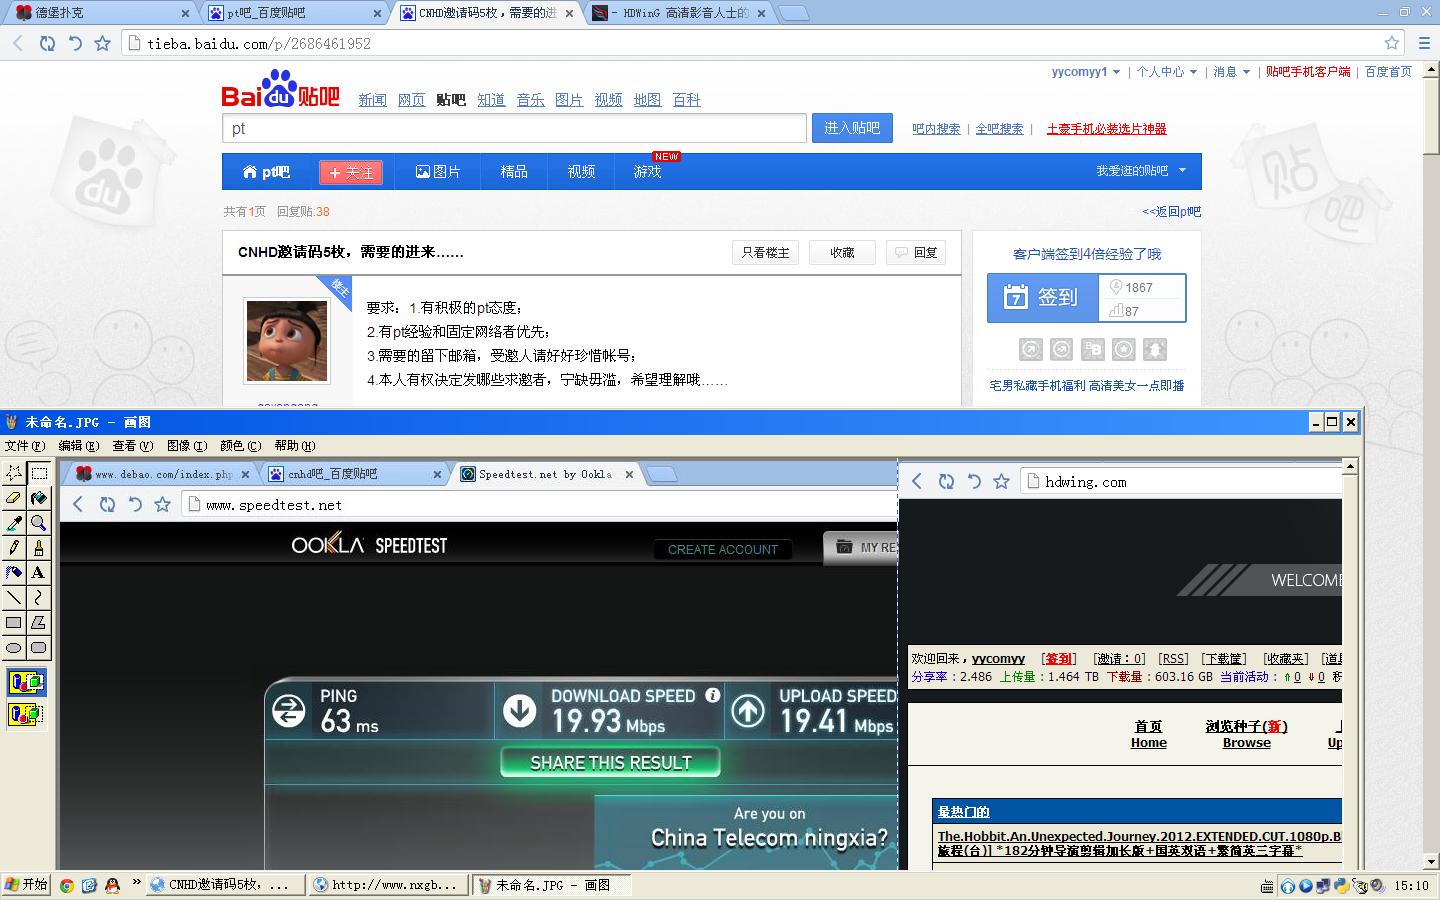This screenshot has height=900, width=1440.
Task: Open the browser menu hamburger icon
Action: coord(1426,43)
